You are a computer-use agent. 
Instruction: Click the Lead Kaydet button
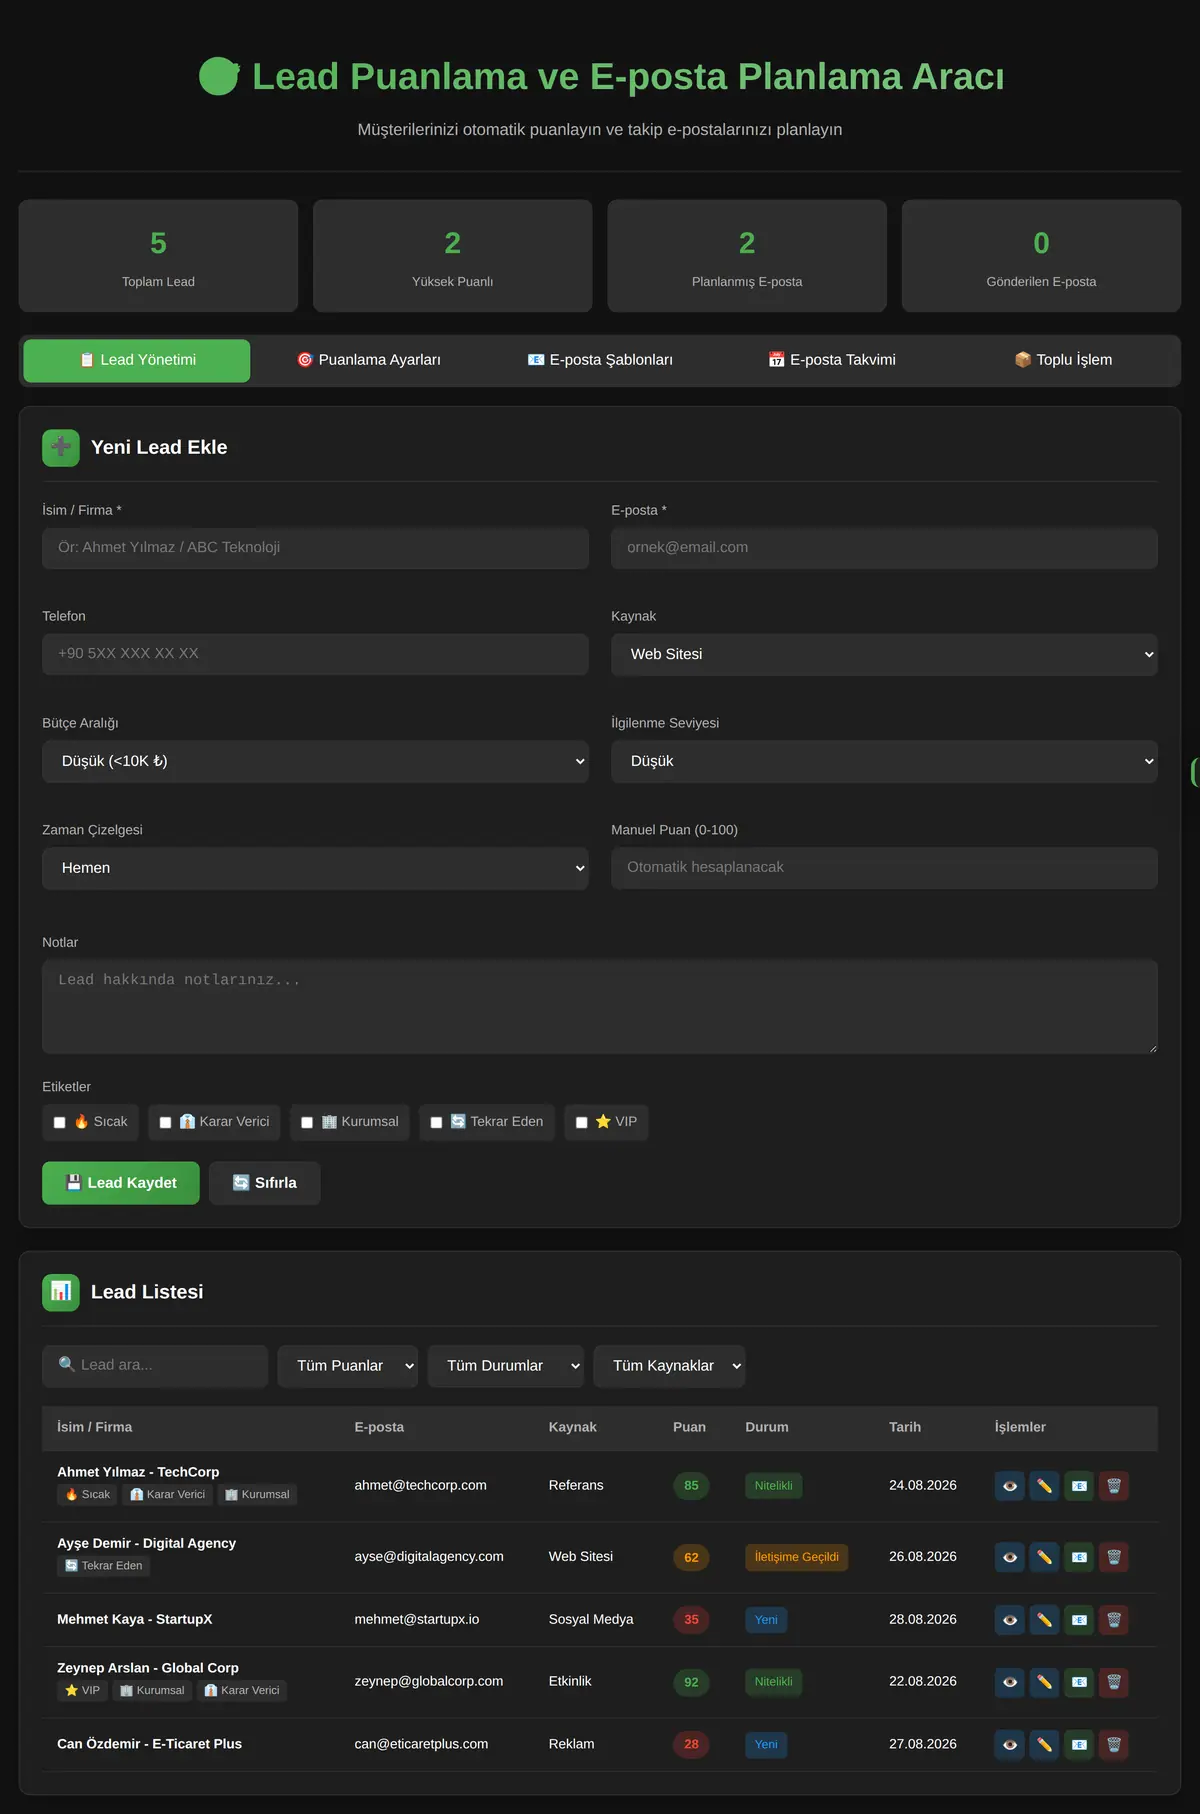point(121,1183)
